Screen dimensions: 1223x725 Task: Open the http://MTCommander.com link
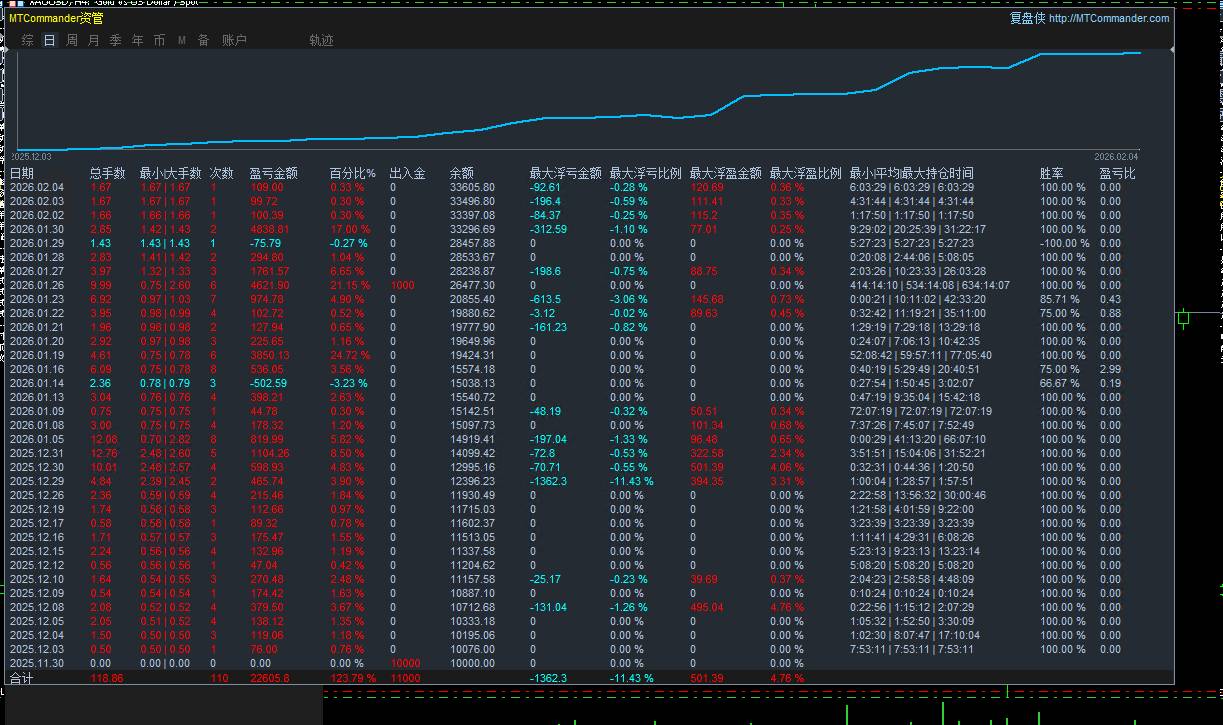pyautogui.click(x=1109, y=18)
